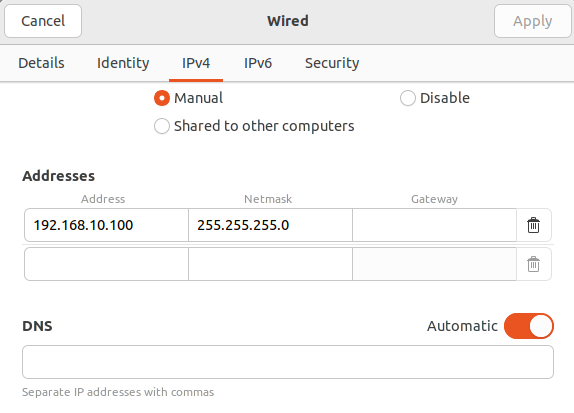
Task: Click the DNS section heading
Action: (x=37, y=326)
